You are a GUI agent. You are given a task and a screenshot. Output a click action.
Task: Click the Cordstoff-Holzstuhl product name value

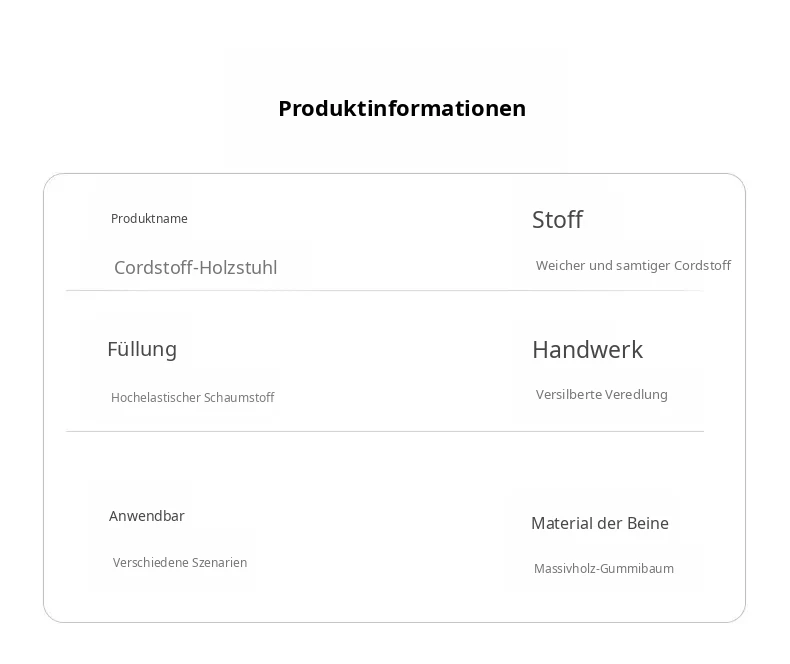pos(195,268)
